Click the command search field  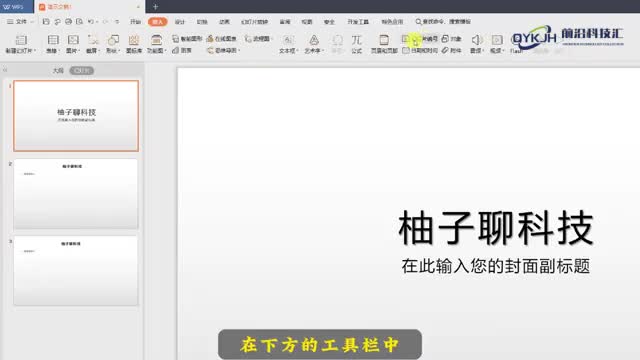tap(443, 22)
